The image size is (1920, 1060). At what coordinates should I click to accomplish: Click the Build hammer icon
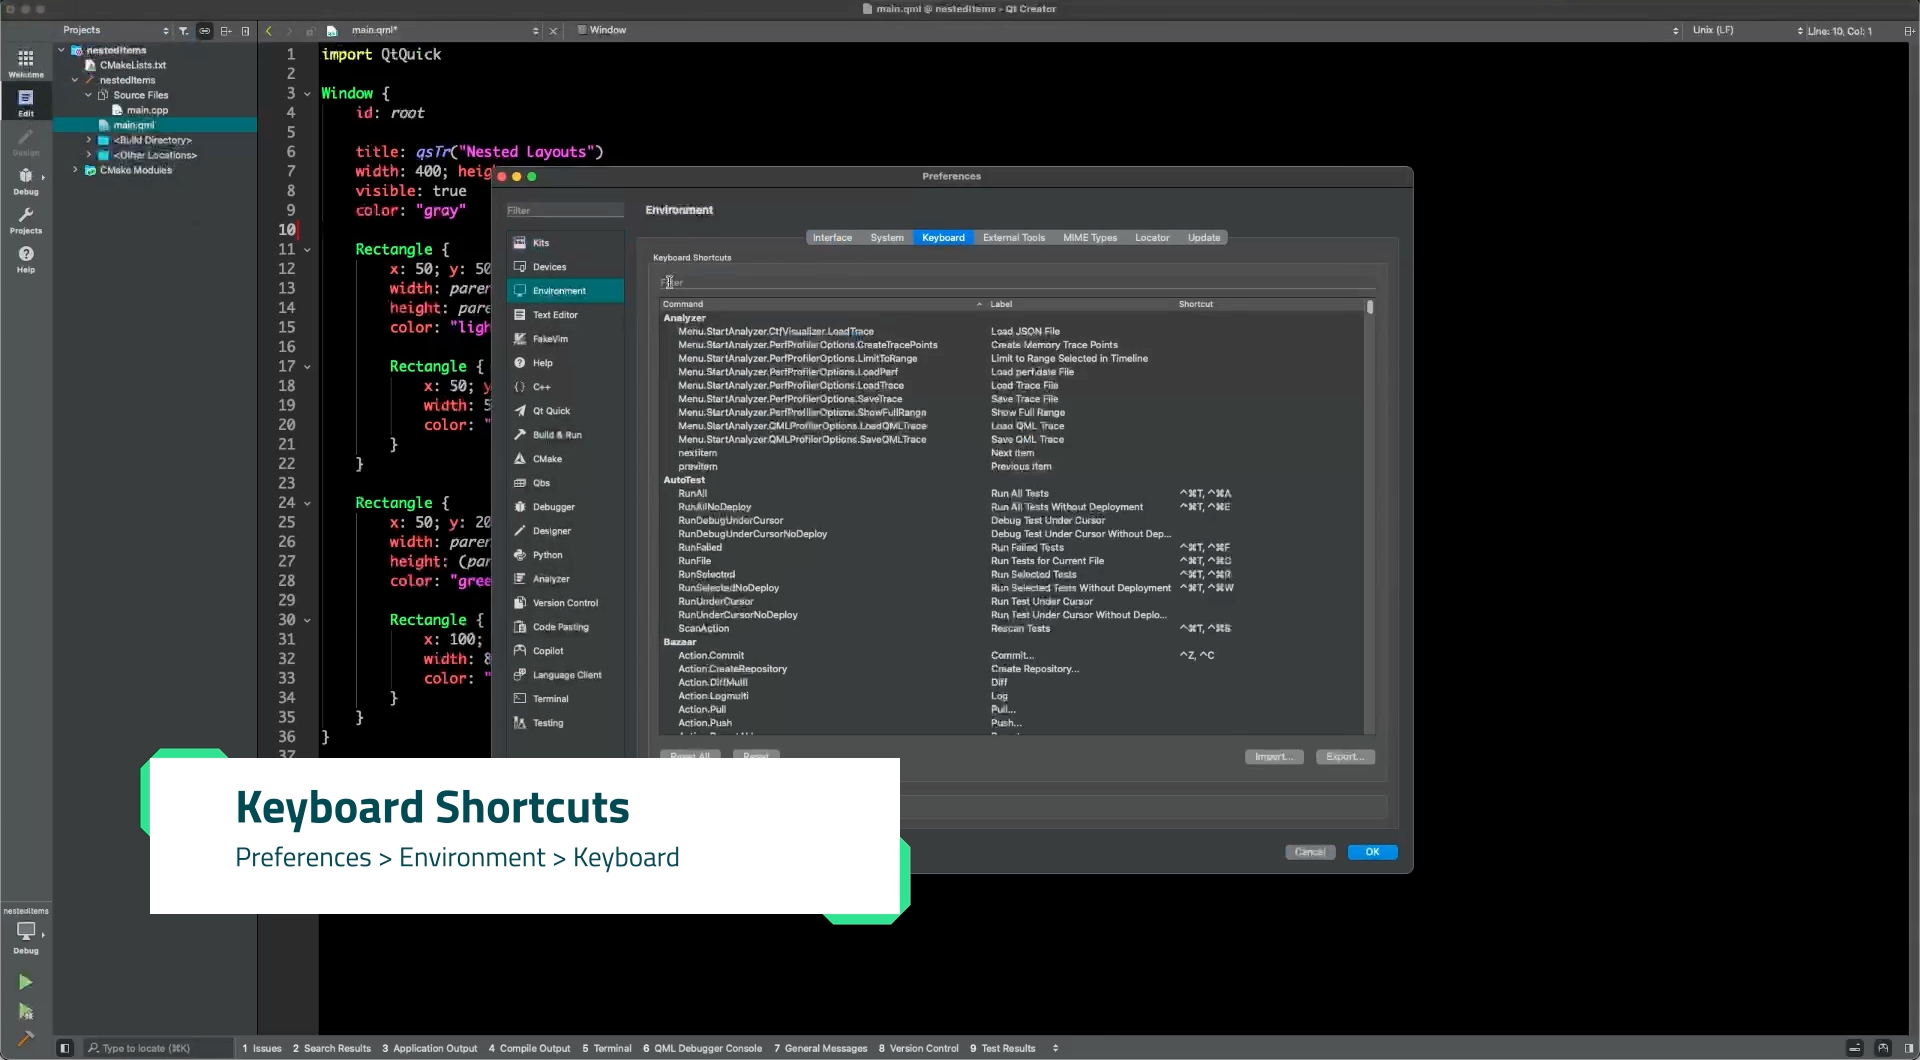coord(26,1039)
